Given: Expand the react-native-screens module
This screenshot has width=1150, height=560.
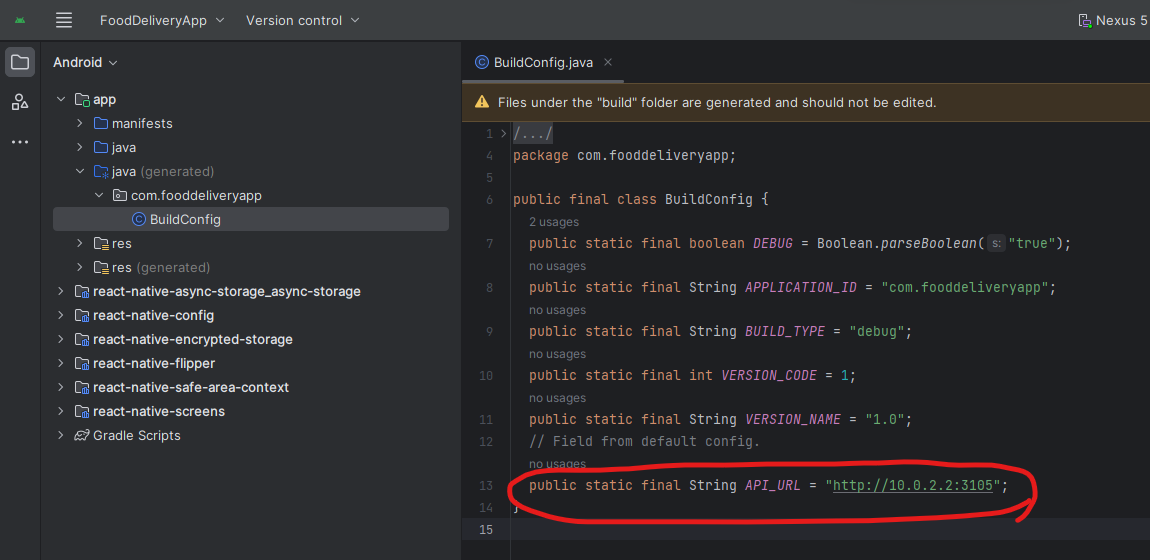Looking at the screenshot, I should pyautogui.click(x=61, y=411).
